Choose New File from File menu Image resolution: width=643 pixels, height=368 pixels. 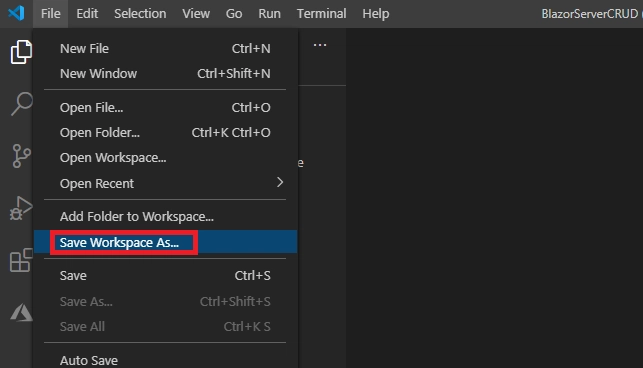click(165, 48)
